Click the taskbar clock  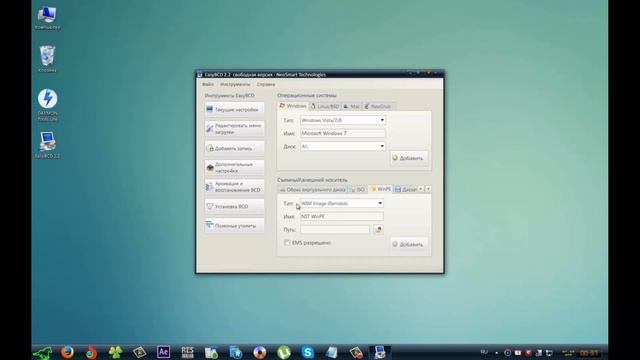pos(589,353)
